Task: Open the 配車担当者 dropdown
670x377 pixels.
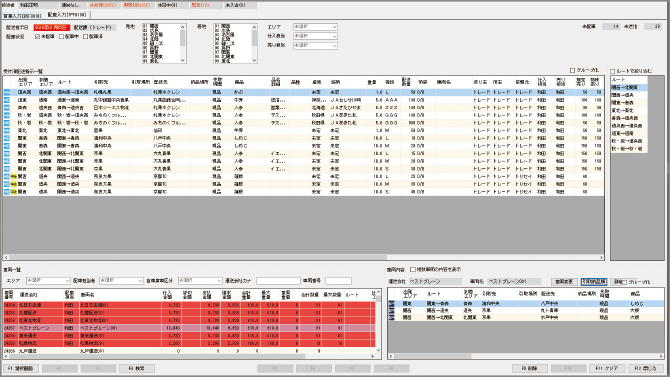Action: click(x=121, y=281)
